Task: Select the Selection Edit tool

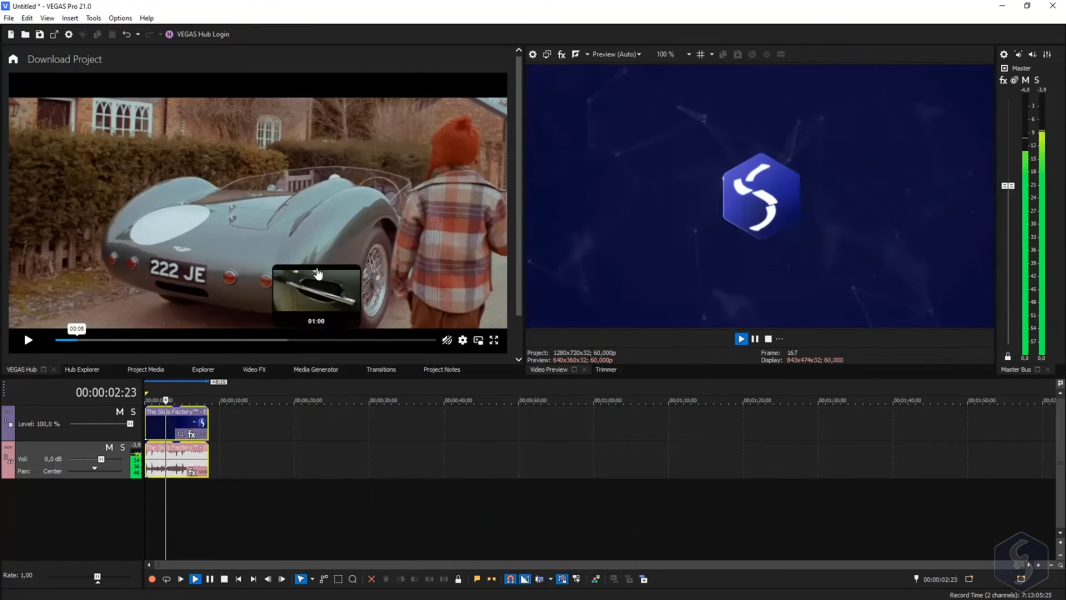Action: (338, 580)
